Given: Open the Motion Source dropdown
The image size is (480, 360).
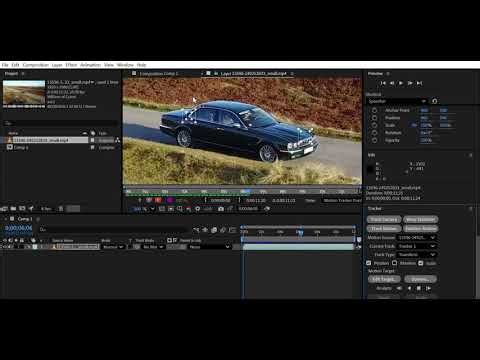Looking at the screenshot, I should point(417,238).
